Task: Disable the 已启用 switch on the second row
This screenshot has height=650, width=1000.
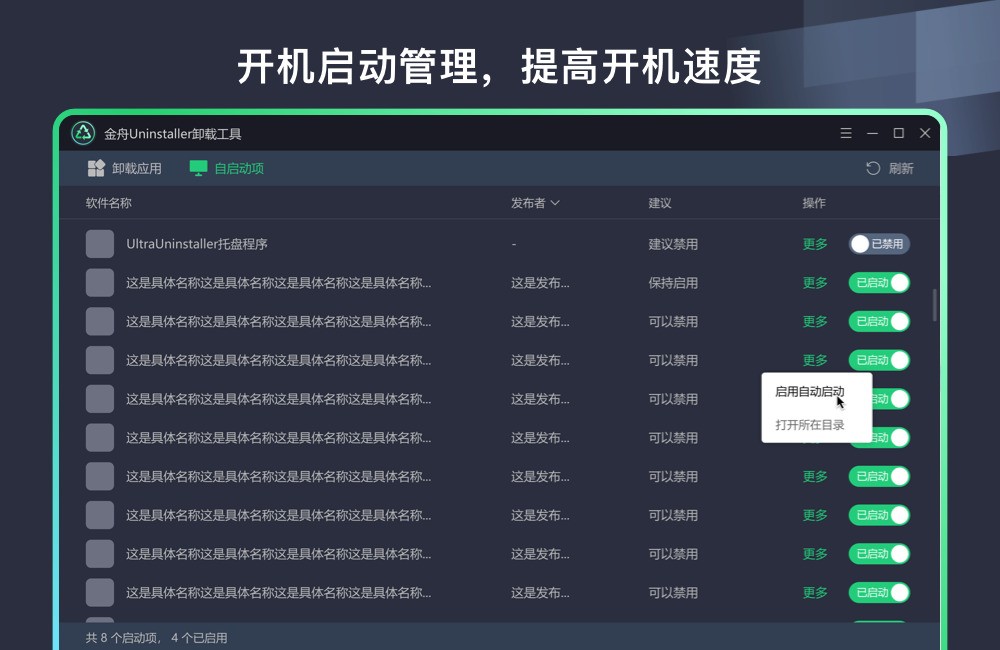Action: 879,282
